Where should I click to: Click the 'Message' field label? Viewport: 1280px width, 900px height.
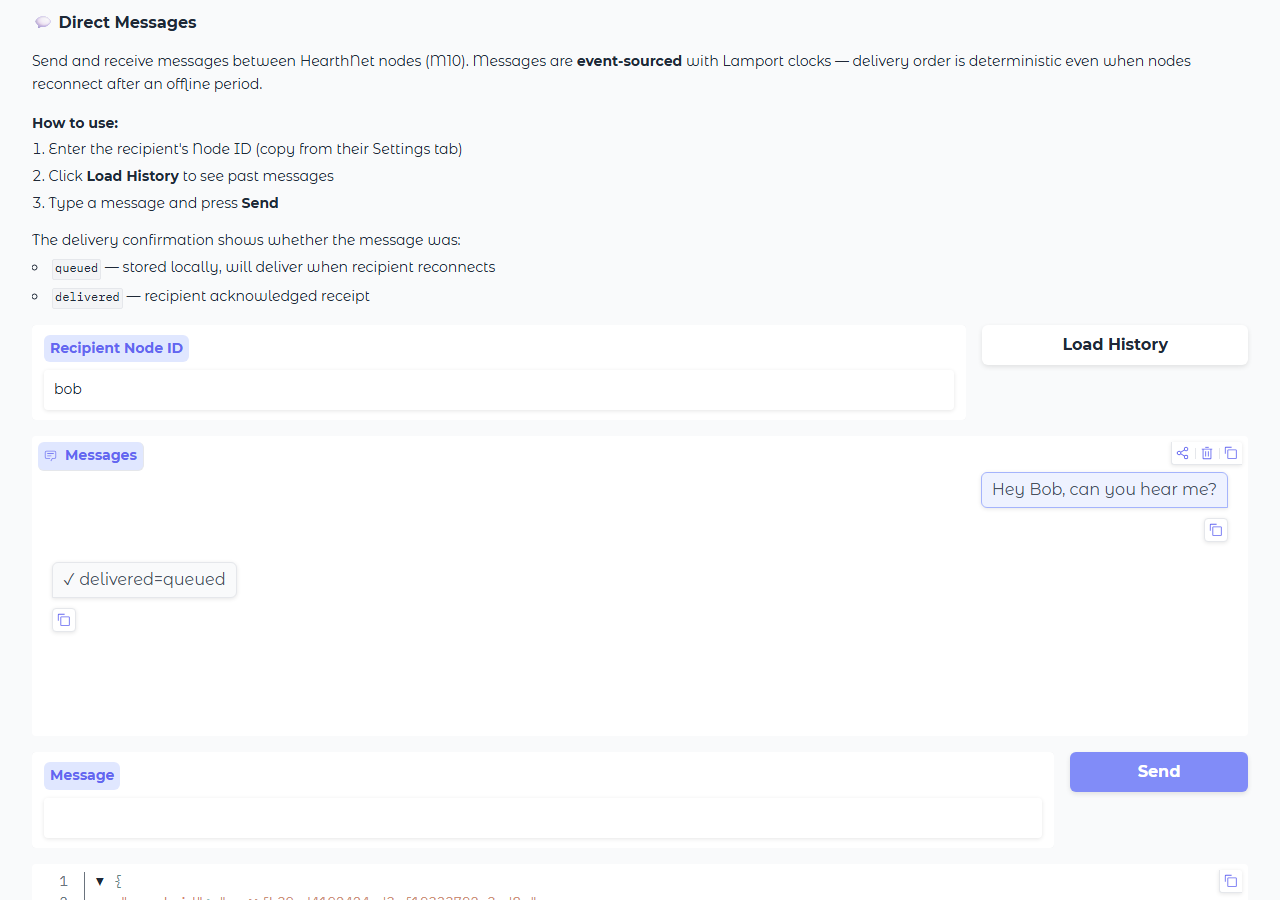pos(82,775)
